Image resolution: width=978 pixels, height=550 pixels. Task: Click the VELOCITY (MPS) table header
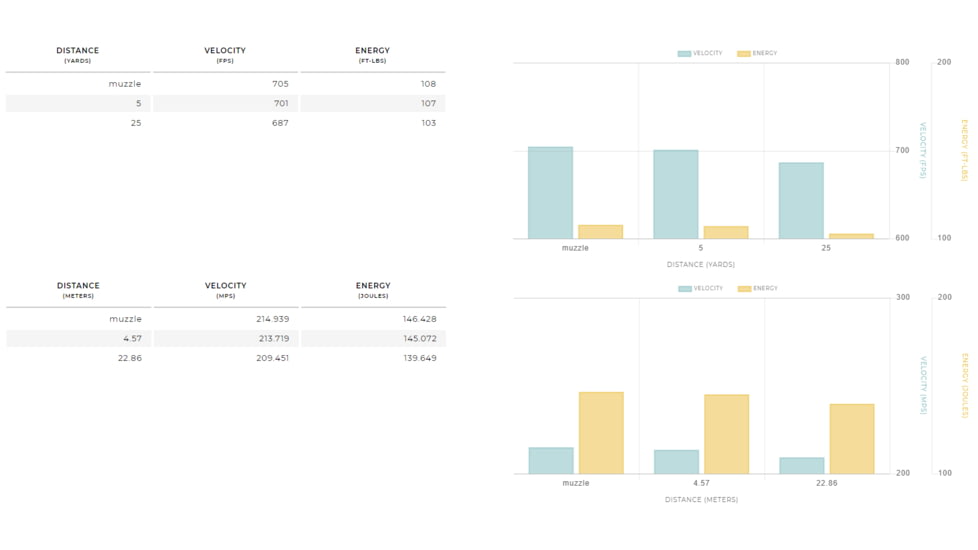click(226, 290)
